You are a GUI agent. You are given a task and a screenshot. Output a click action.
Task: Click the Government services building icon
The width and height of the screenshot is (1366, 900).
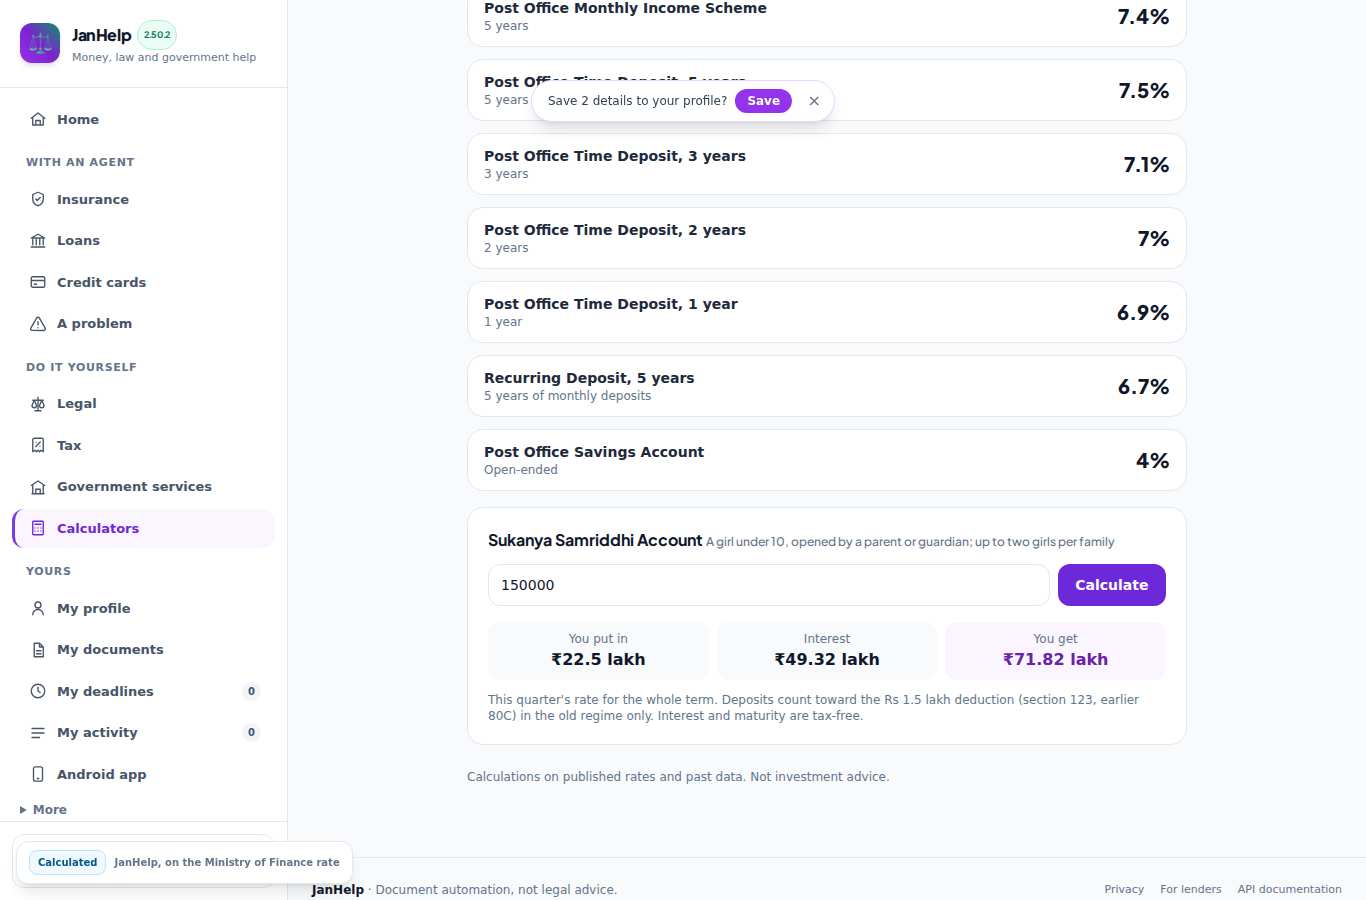tap(38, 486)
